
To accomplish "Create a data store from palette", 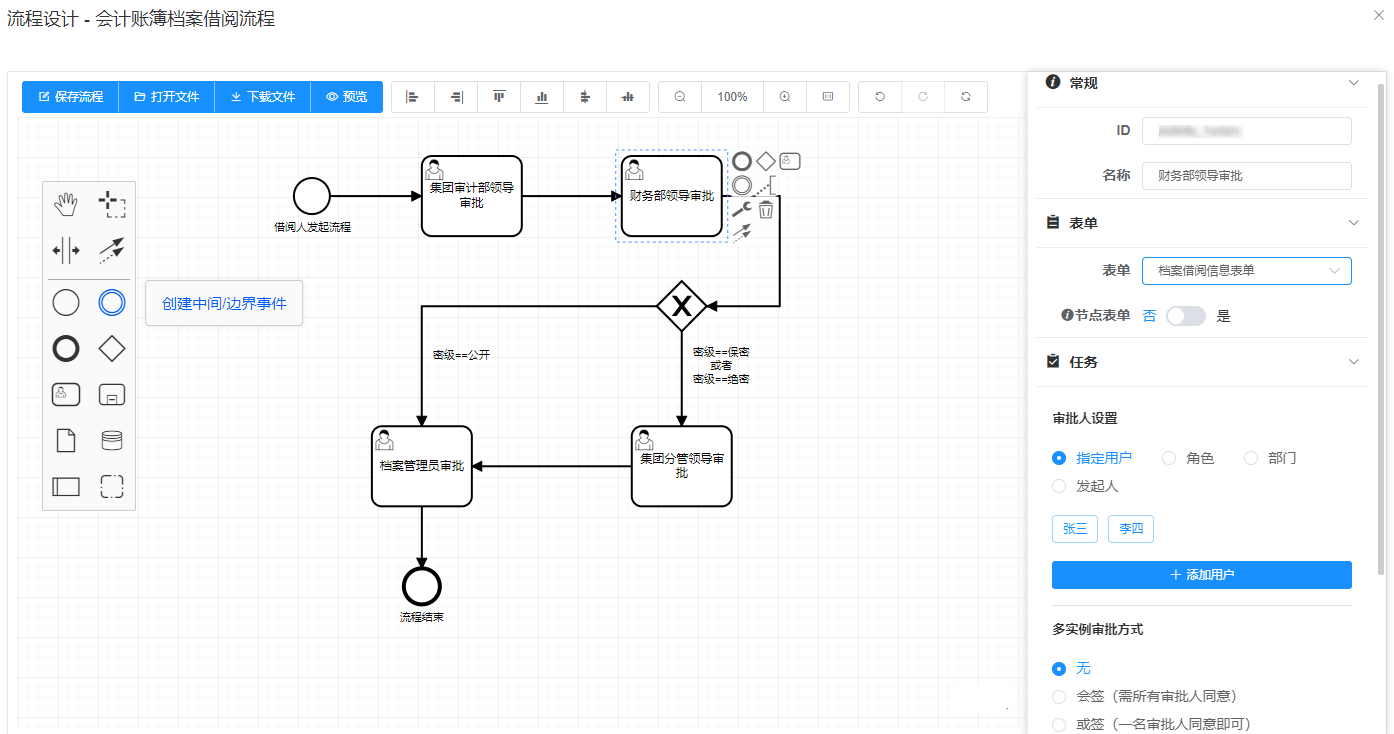I will 112,440.
